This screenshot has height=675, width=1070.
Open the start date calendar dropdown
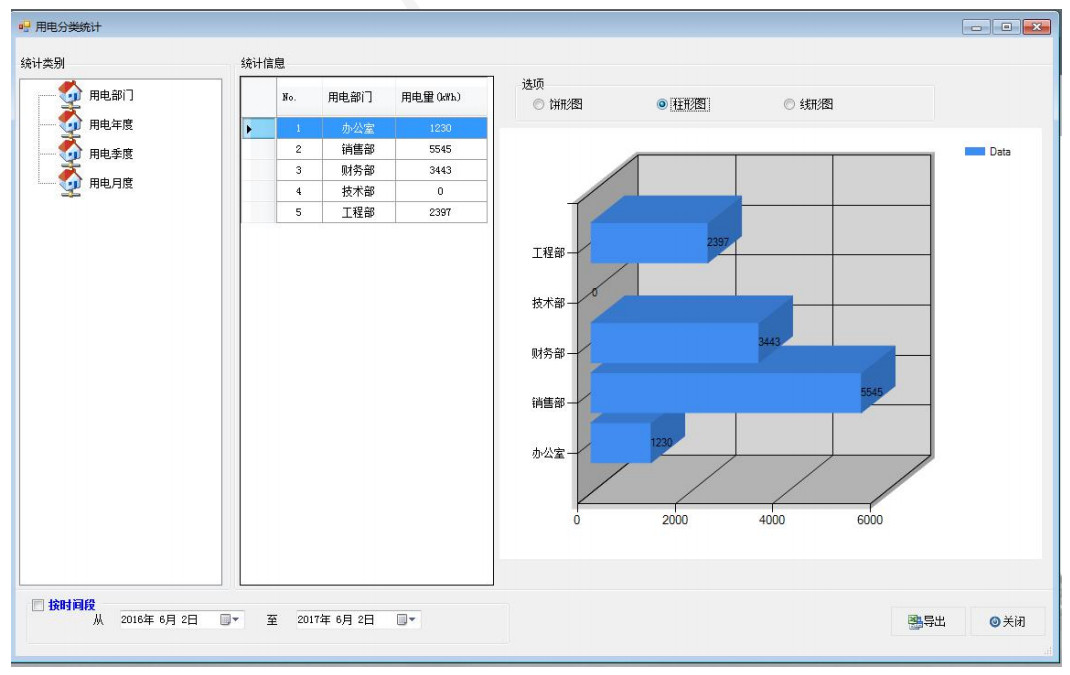(x=229, y=620)
